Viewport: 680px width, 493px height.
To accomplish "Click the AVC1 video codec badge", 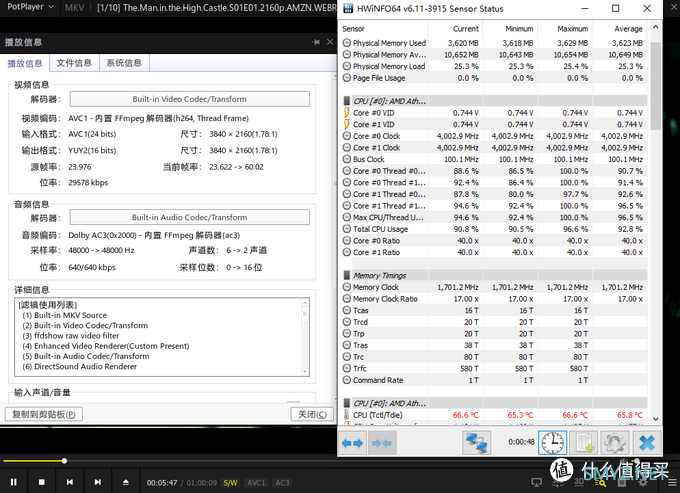I will 256,483.
